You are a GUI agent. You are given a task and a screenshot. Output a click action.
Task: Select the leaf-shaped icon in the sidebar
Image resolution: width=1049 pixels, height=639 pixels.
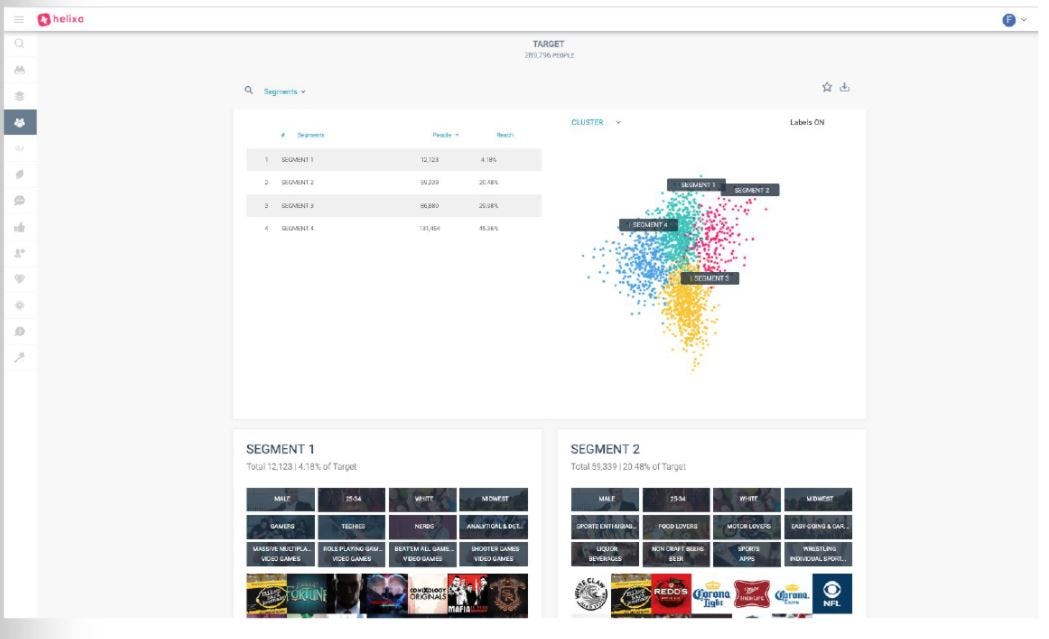click(20, 173)
